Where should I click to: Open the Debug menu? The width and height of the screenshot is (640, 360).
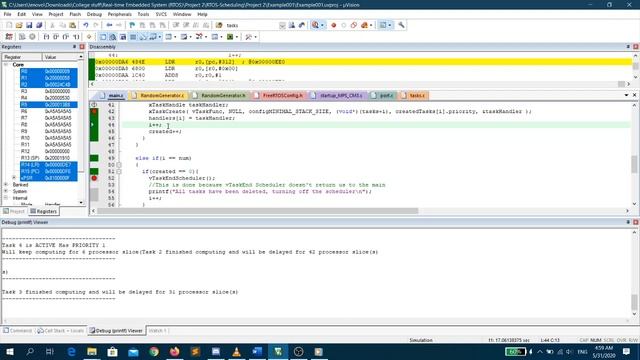tap(94, 14)
